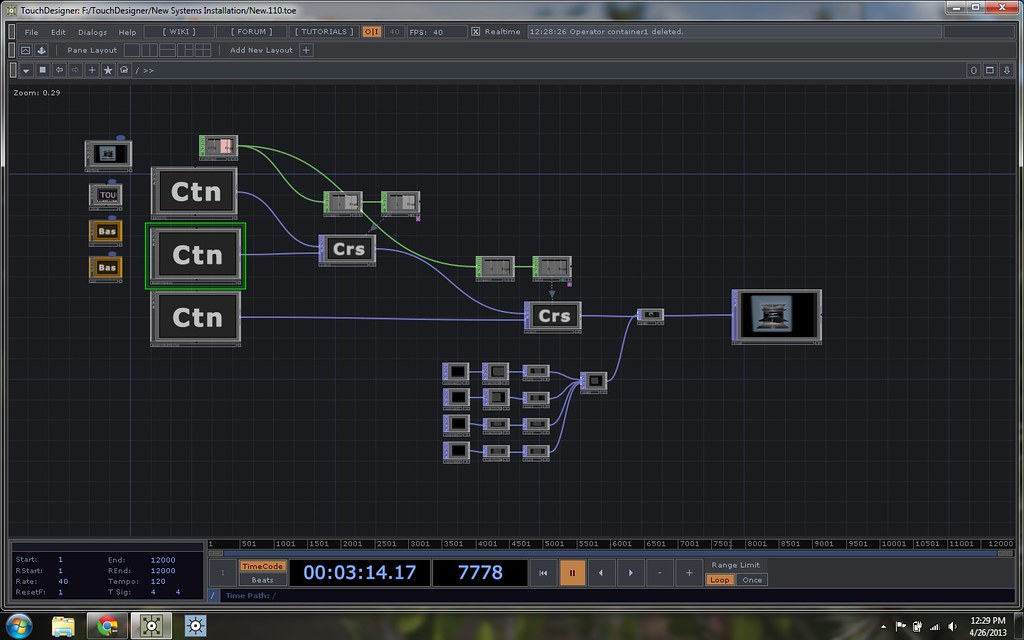Open the Dialogs menu
The height and width of the screenshot is (640, 1024).
click(x=91, y=32)
